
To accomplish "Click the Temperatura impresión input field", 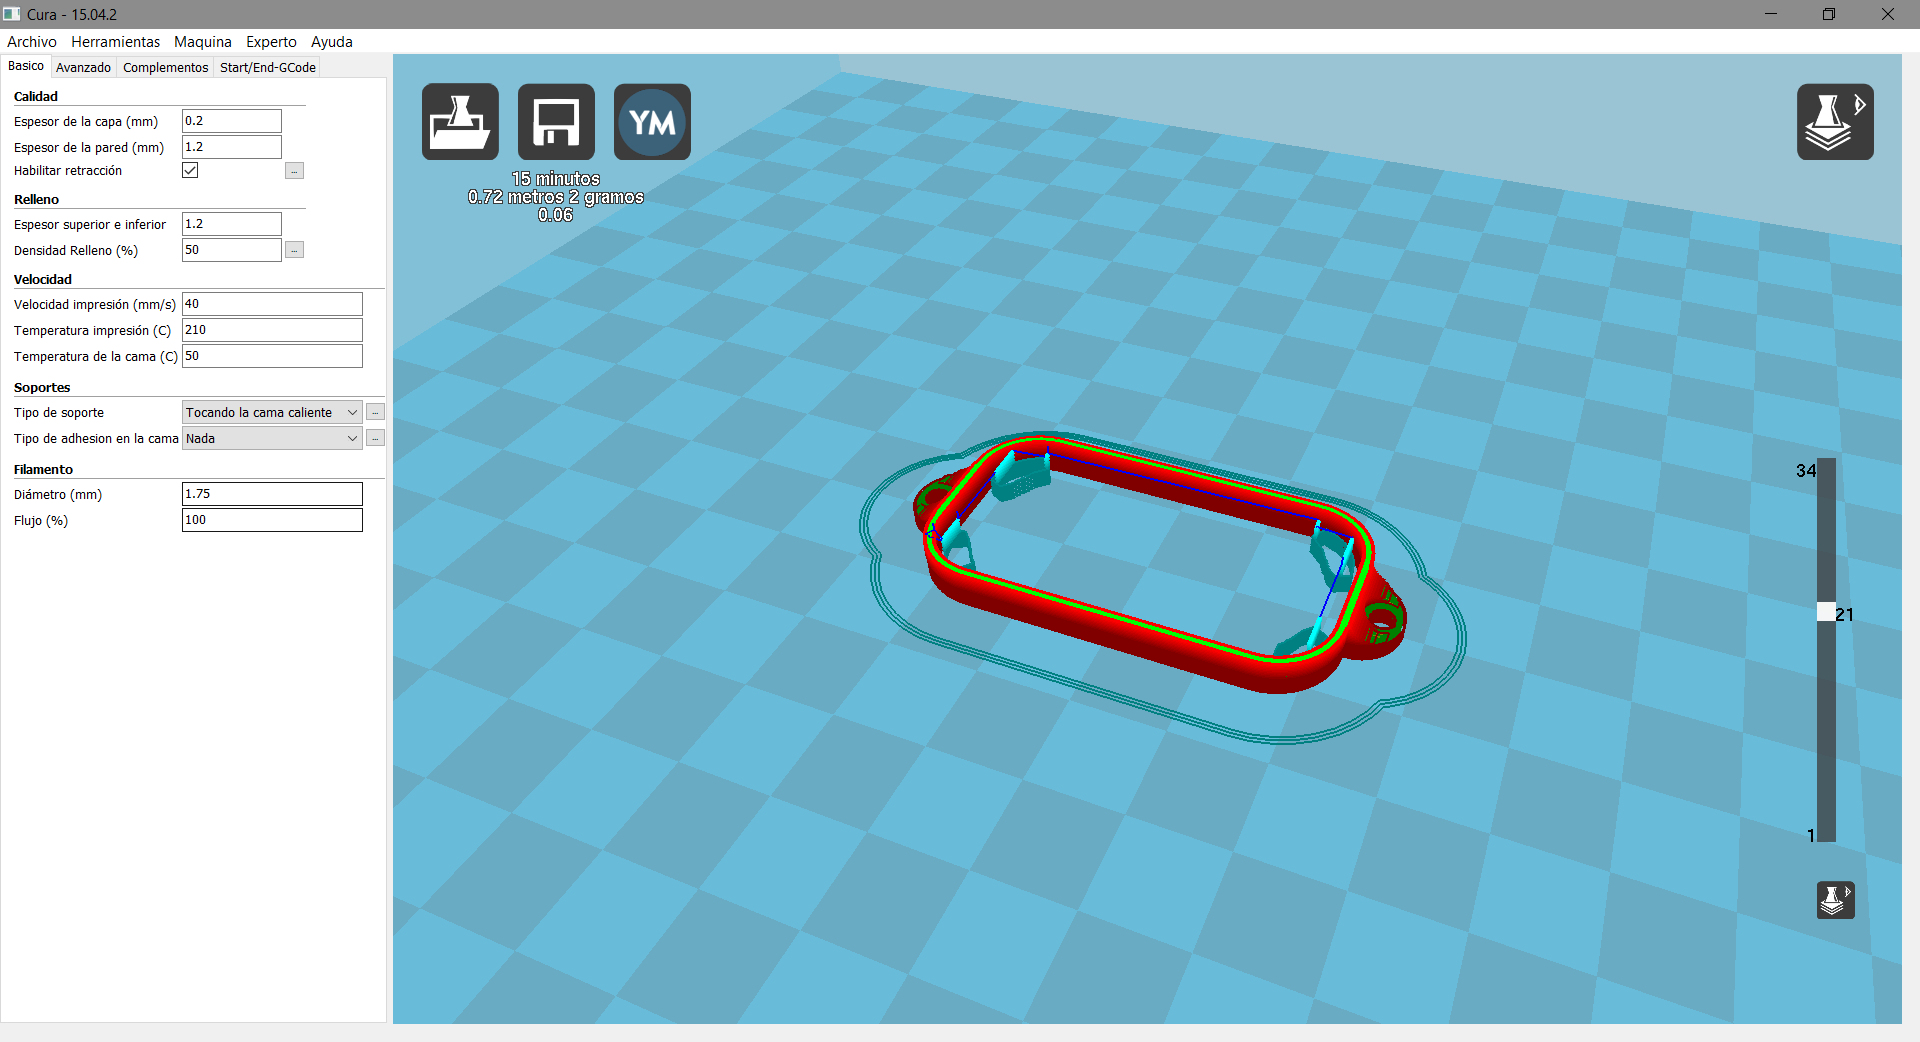I will click(272, 330).
